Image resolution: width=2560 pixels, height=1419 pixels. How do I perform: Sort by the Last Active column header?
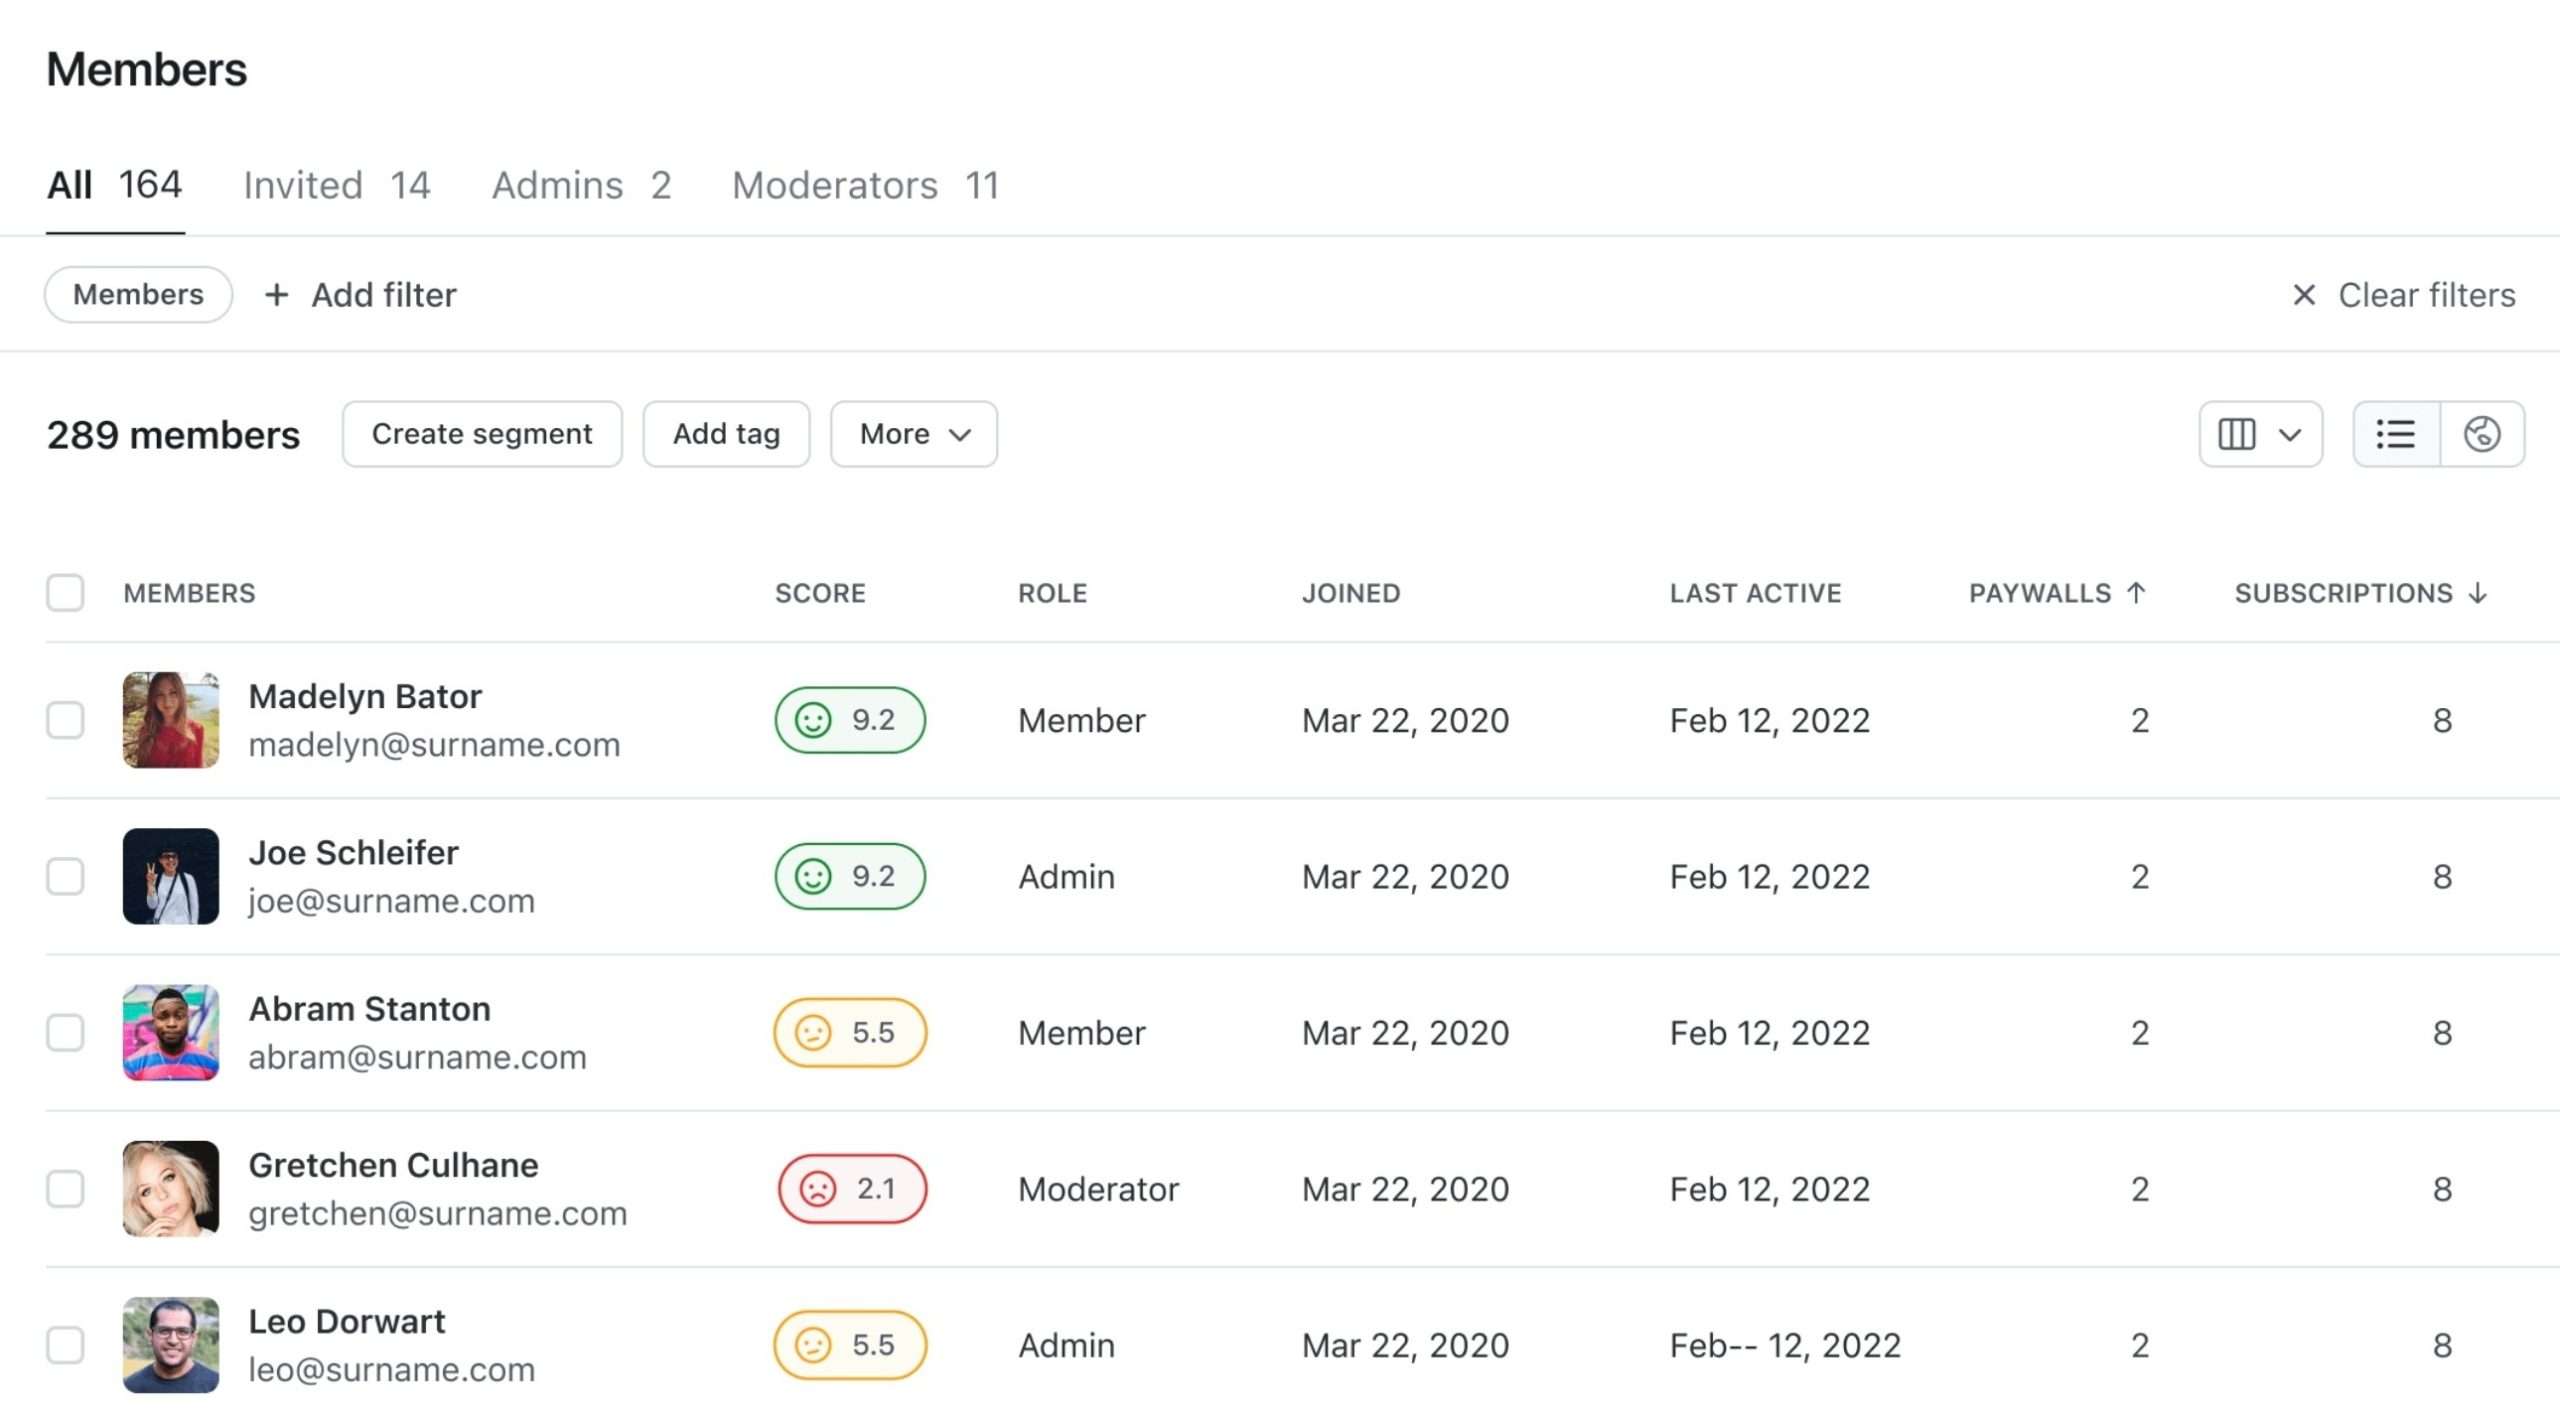[1755, 593]
